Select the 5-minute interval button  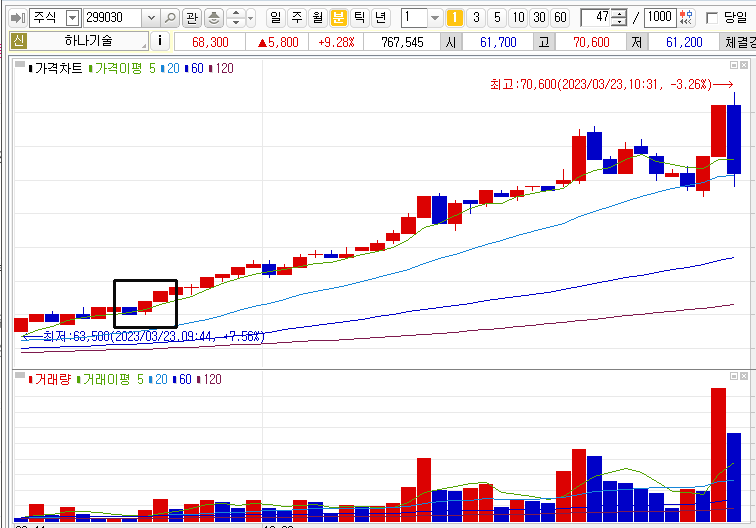[x=497, y=18]
